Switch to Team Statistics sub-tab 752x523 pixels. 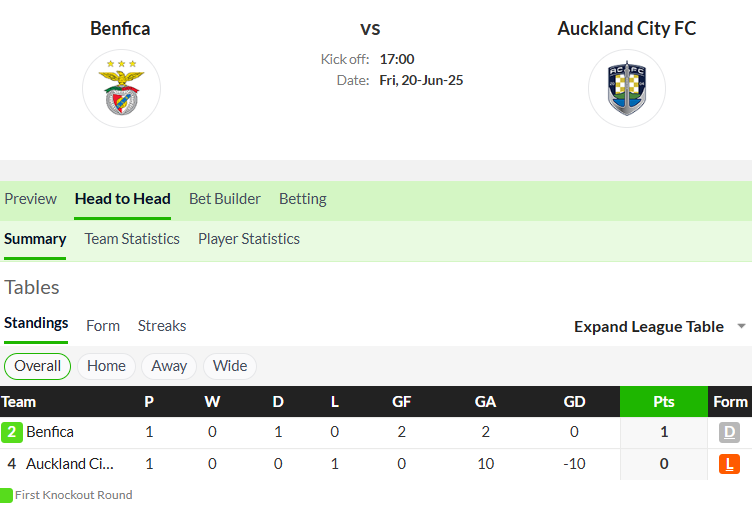(132, 239)
